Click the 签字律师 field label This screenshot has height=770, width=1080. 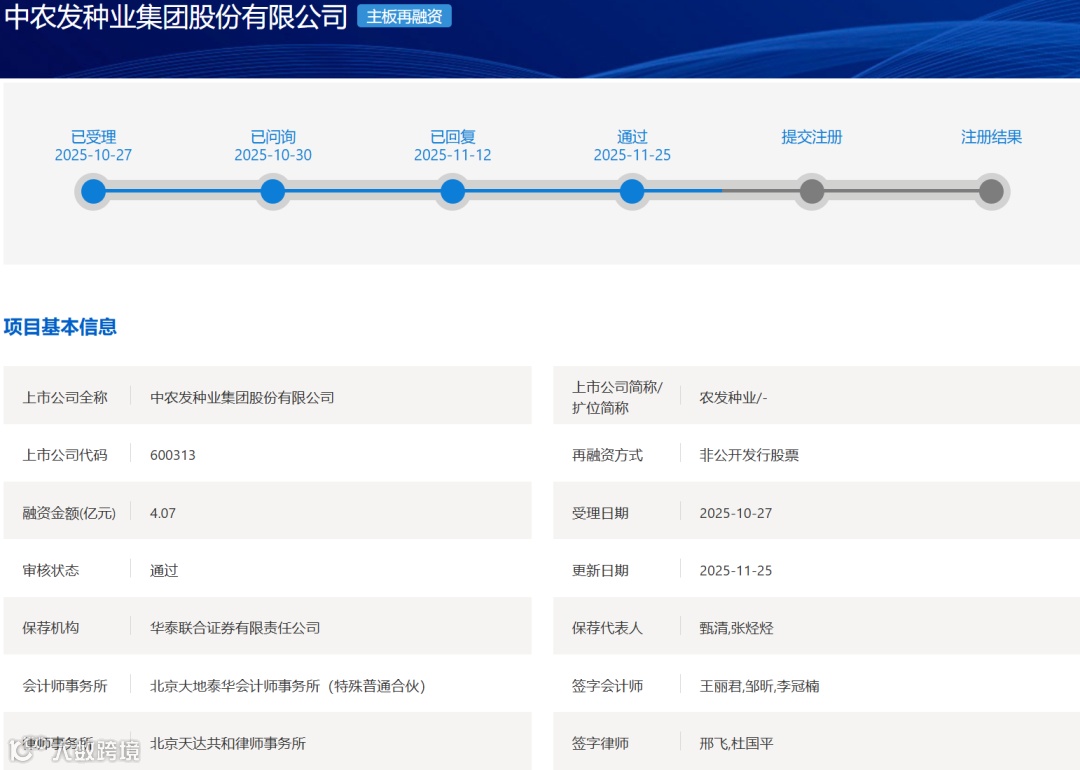600,744
